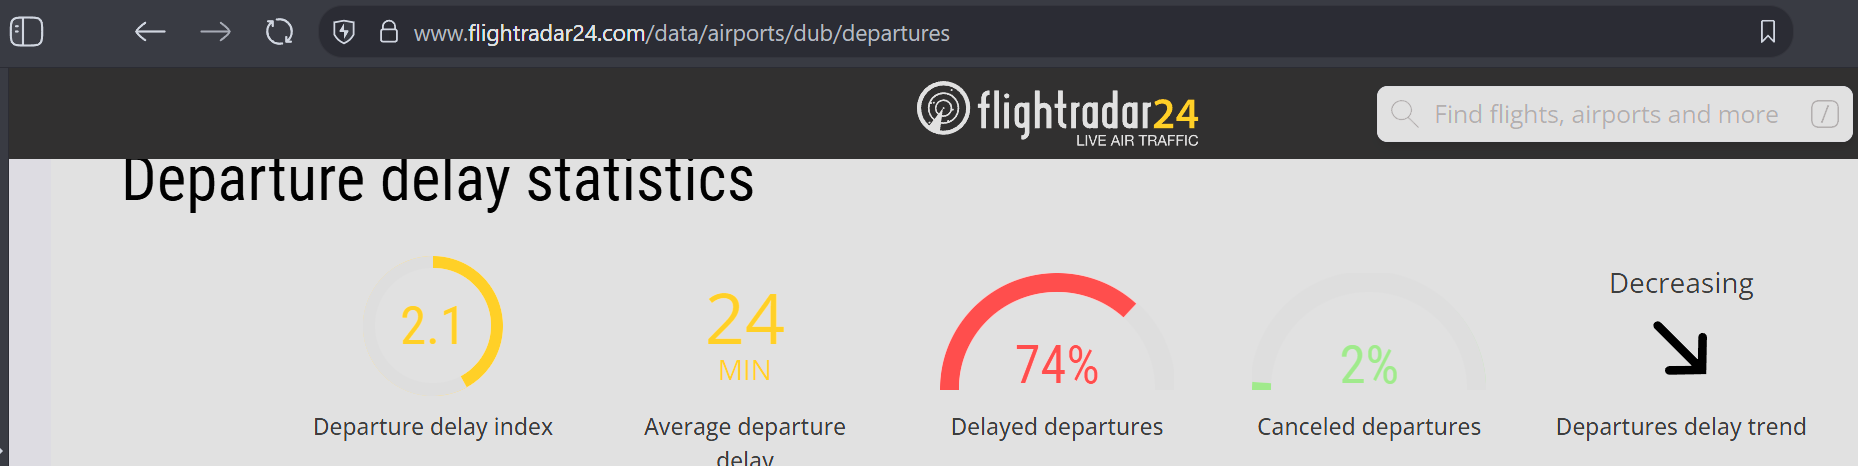Image resolution: width=1858 pixels, height=466 pixels.
Task: Bookmark this page
Action: coord(1767,32)
